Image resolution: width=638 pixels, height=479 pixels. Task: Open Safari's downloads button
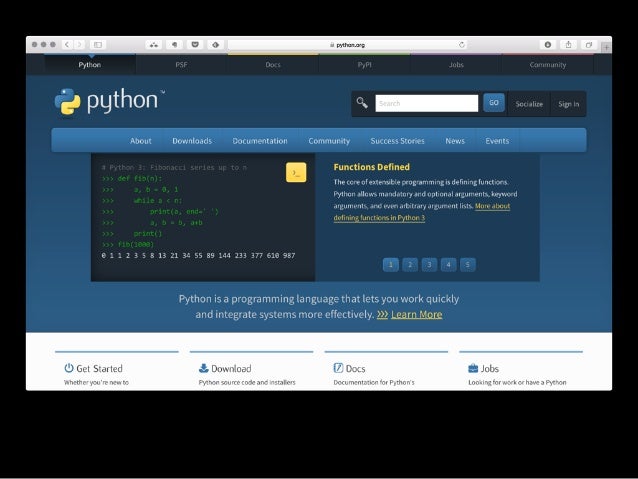tap(548, 45)
